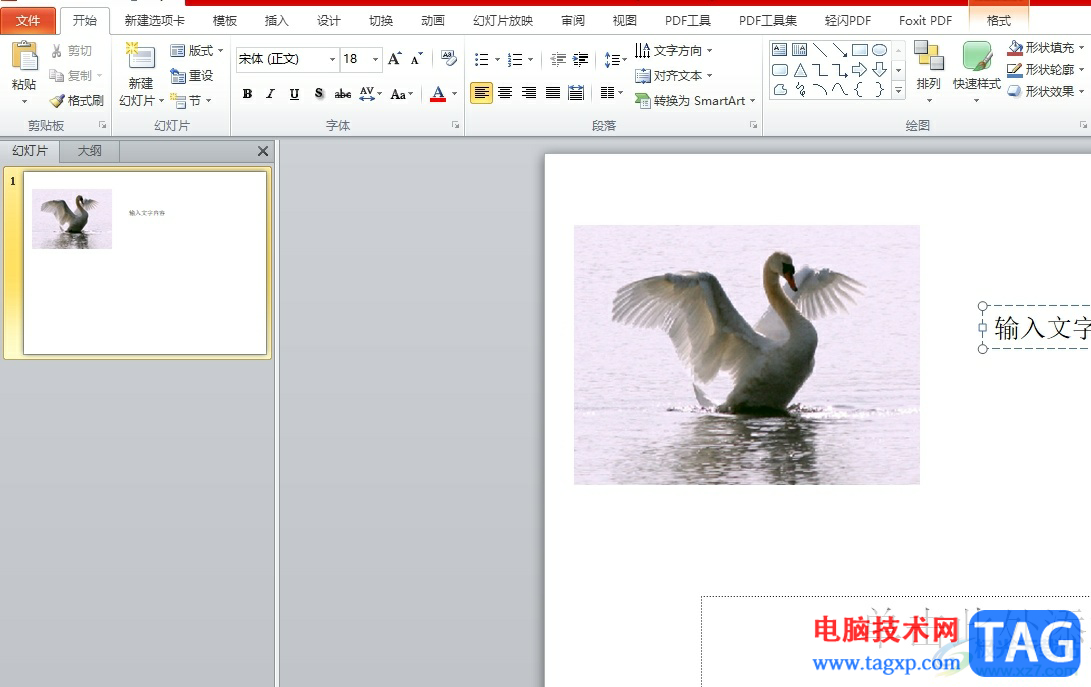Choose the isosceles triangle shape
Screen dimensions: 1091x687
[799, 70]
